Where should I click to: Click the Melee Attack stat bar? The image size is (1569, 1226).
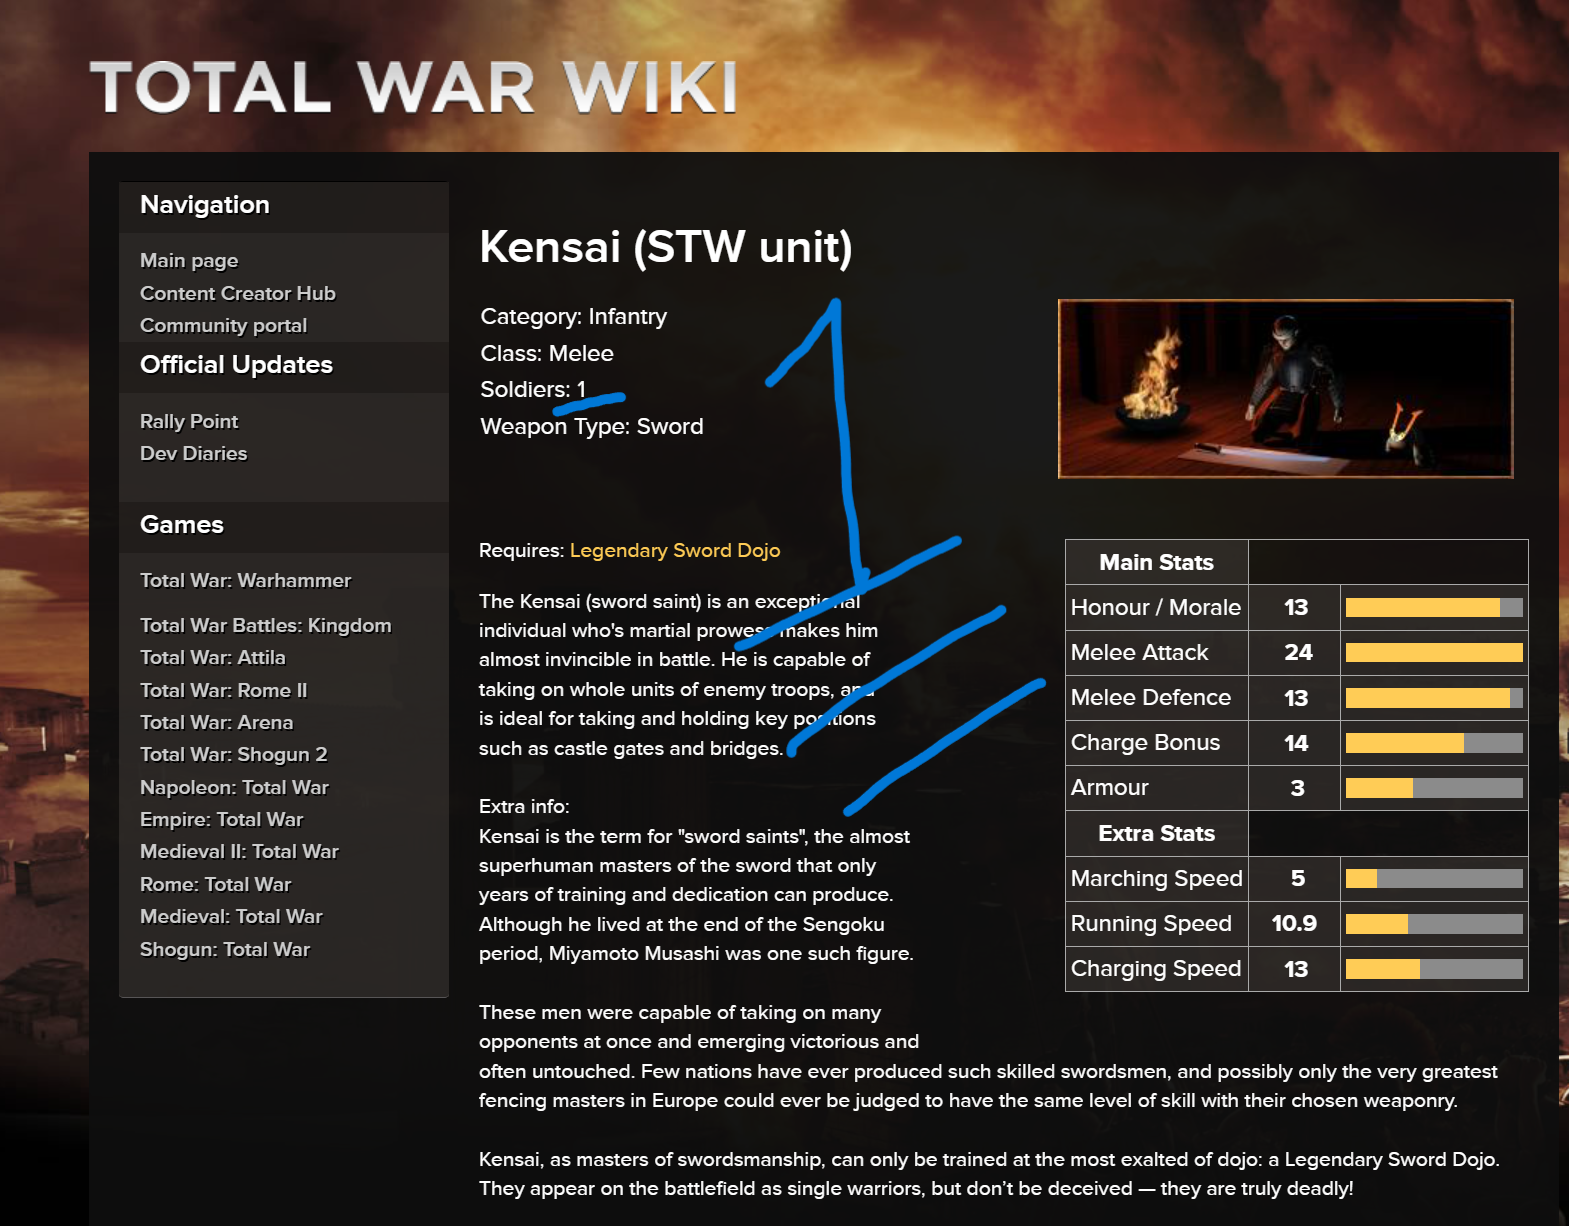[1434, 653]
